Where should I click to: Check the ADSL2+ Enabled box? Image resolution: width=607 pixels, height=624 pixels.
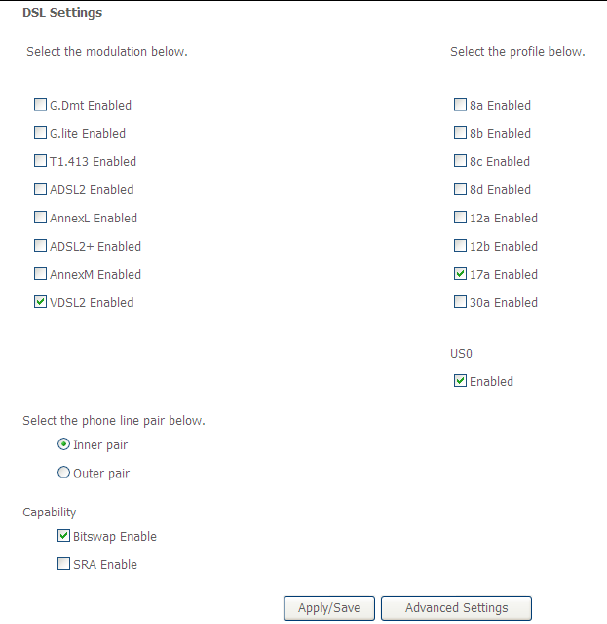pos(40,246)
